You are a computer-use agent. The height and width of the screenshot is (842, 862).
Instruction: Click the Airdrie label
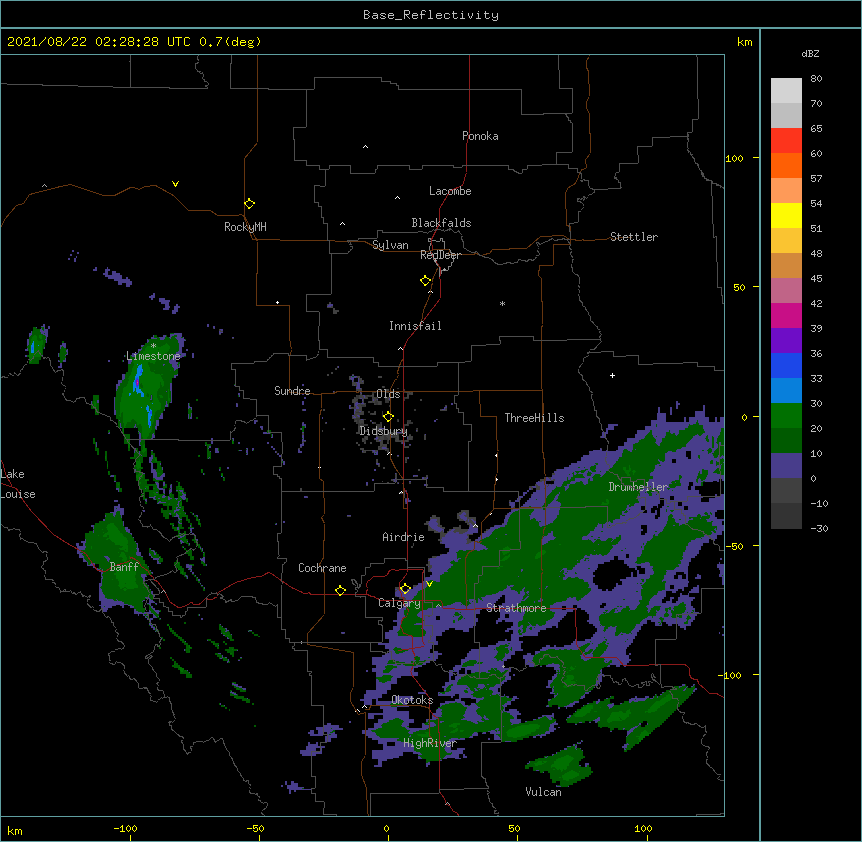tap(404, 537)
